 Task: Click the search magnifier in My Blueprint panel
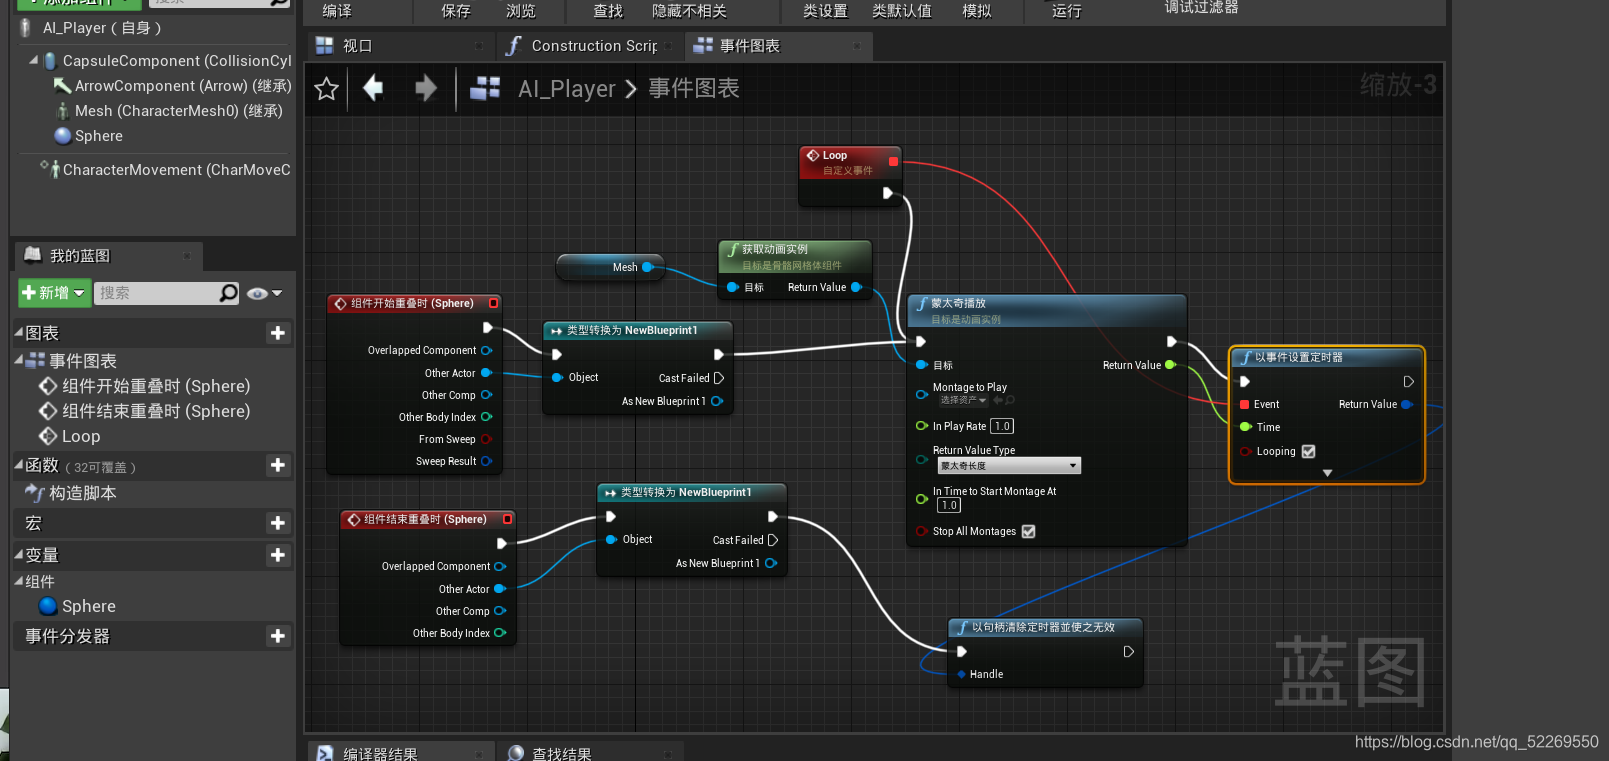229,293
